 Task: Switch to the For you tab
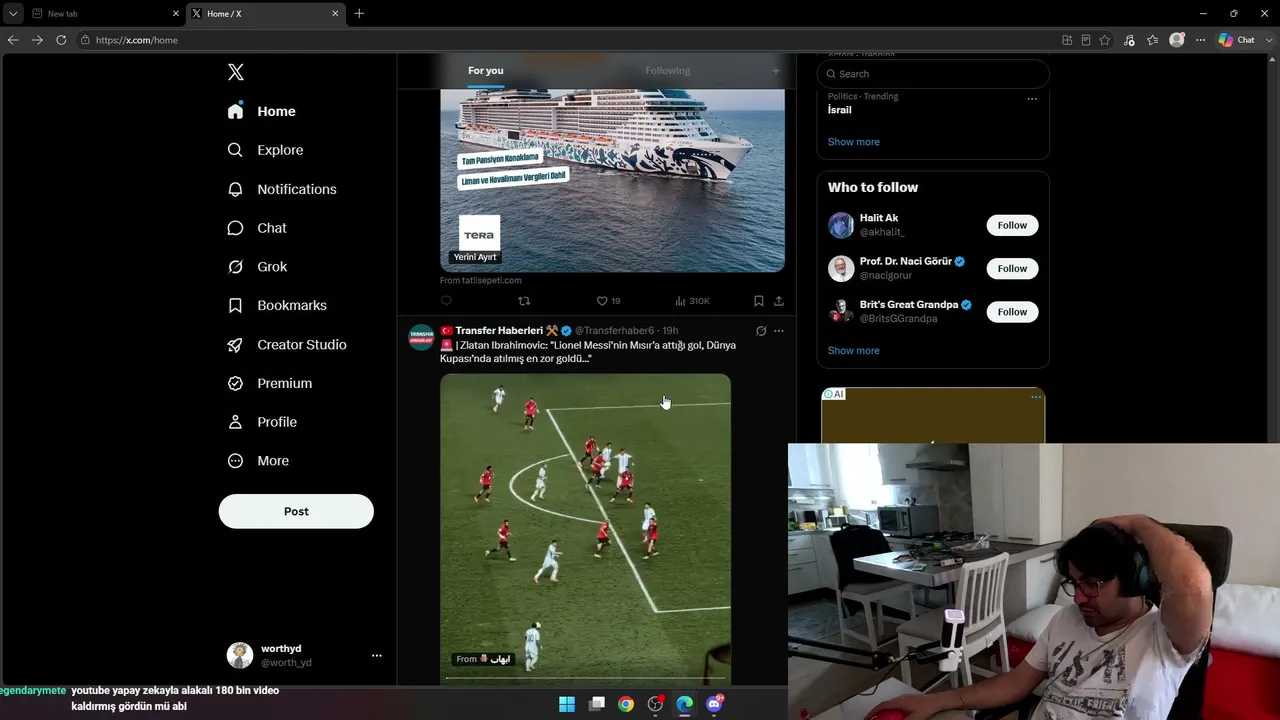pos(486,70)
